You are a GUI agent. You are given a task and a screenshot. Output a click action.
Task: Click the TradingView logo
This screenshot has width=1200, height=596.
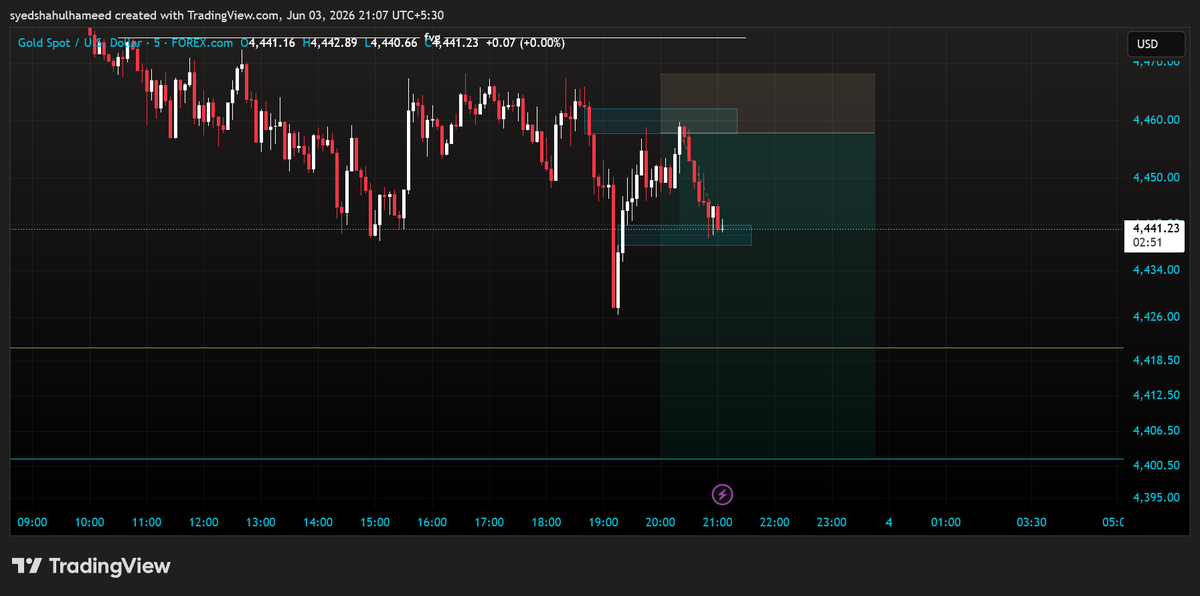pyautogui.click(x=91, y=566)
